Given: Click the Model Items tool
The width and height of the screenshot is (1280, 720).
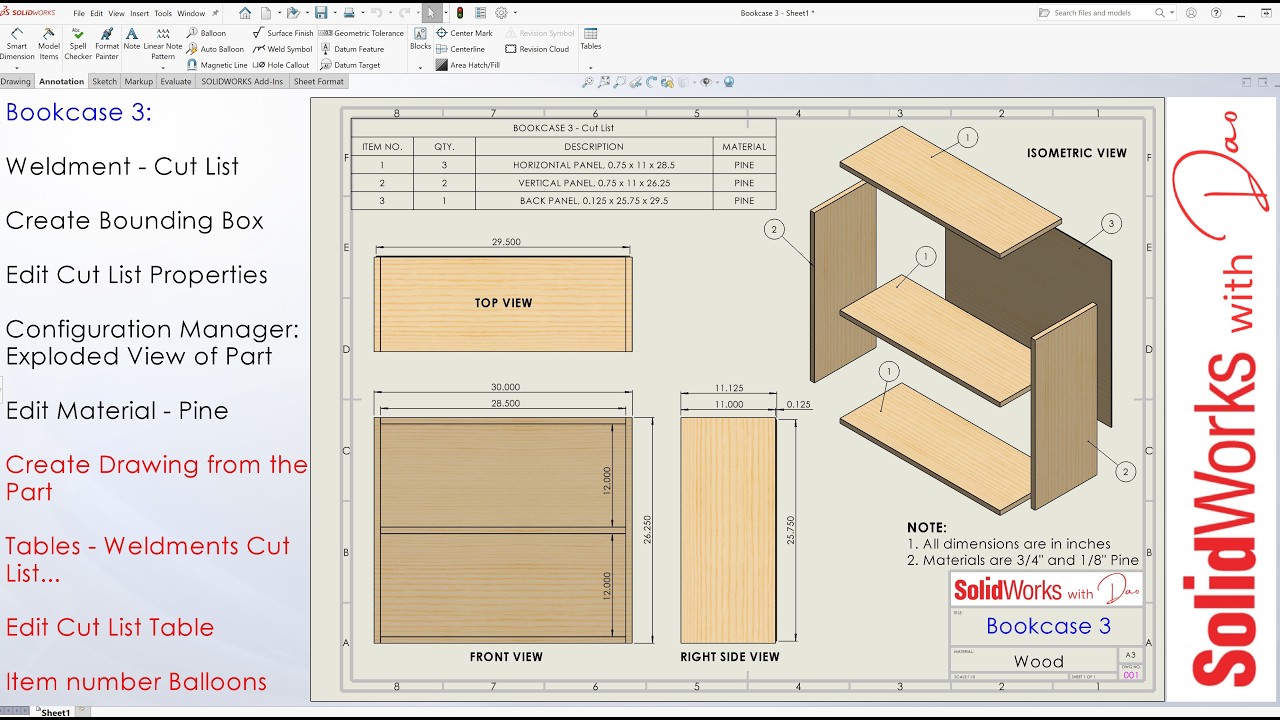Looking at the screenshot, I should (48, 45).
